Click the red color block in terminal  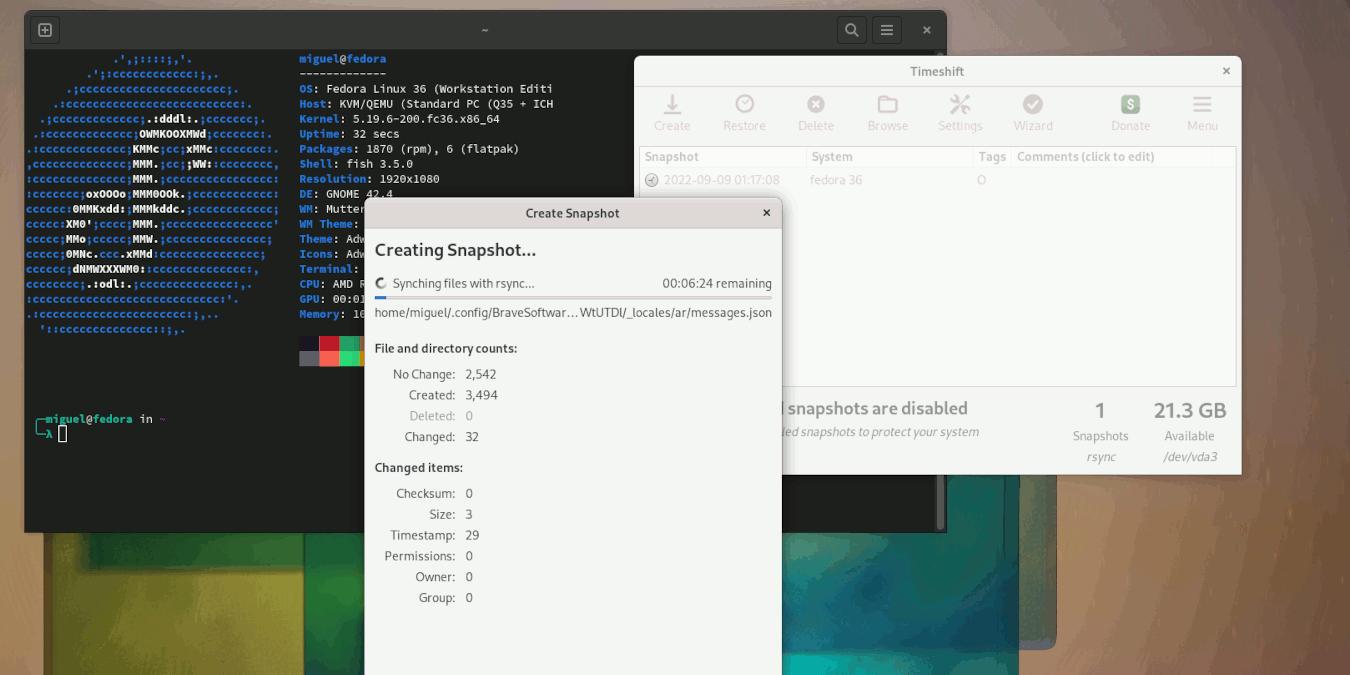[x=329, y=343]
